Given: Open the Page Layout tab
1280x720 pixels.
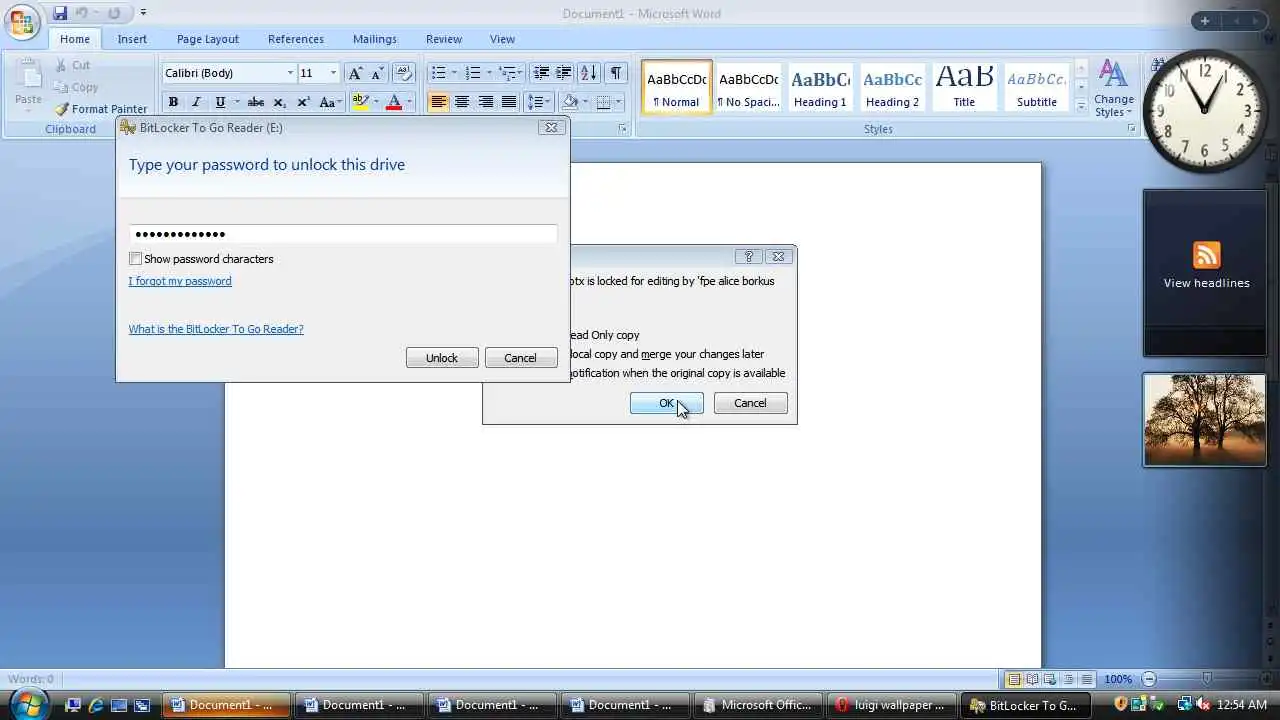Looking at the screenshot, I should 208,39.
